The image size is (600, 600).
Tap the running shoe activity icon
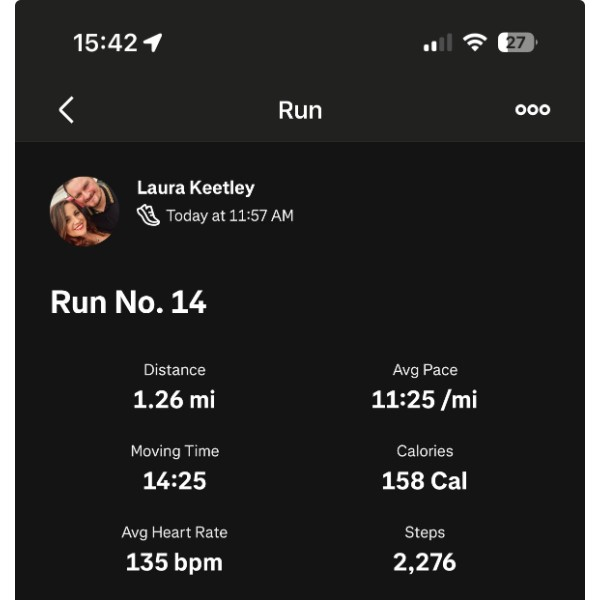[148, 215]
